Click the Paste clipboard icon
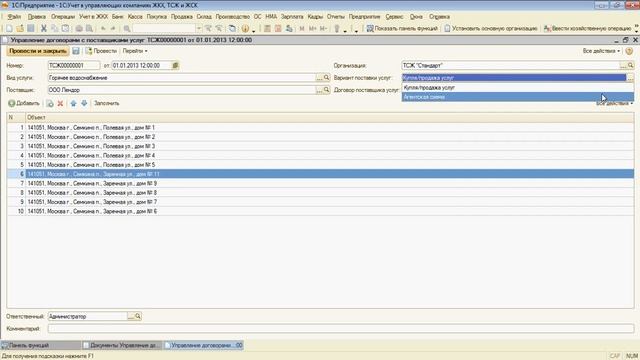Image resolution: width=640 pixels, height=360 pixels. (65, 29)
